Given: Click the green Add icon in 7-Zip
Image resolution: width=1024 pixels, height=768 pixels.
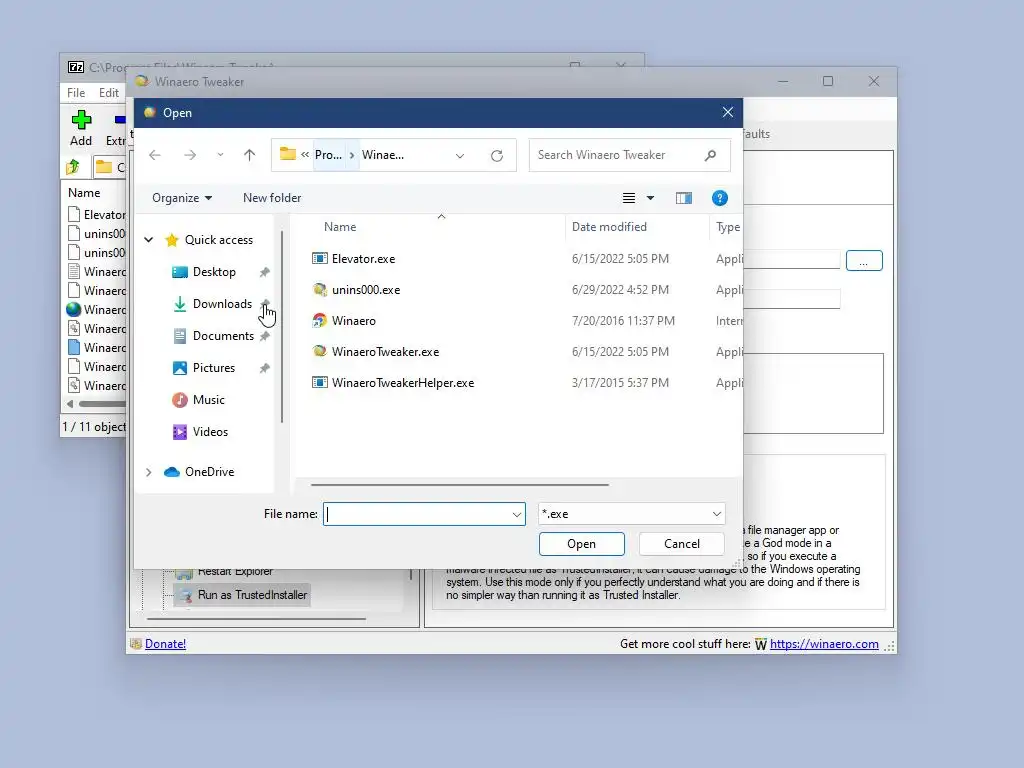Looking at the screenshot, I should tap(81, 120).
